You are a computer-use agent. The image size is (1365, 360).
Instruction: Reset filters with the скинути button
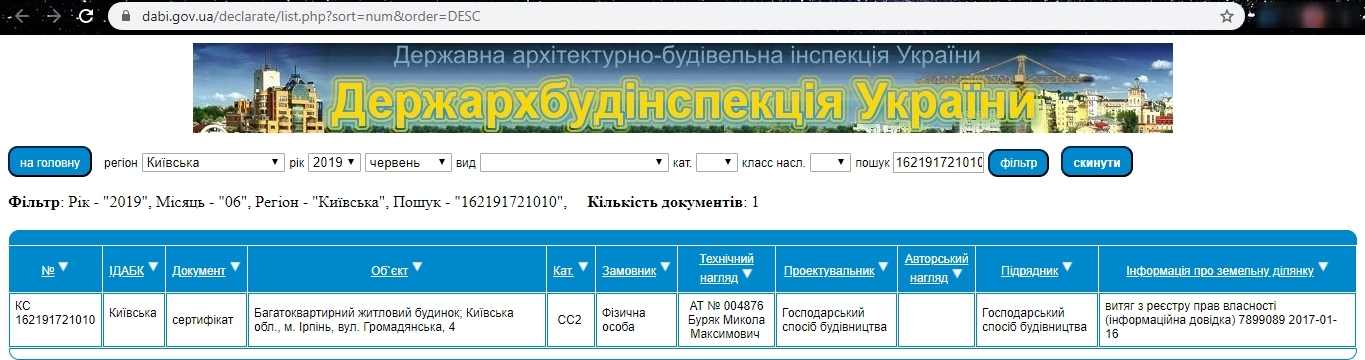(x=1096, y=162)
